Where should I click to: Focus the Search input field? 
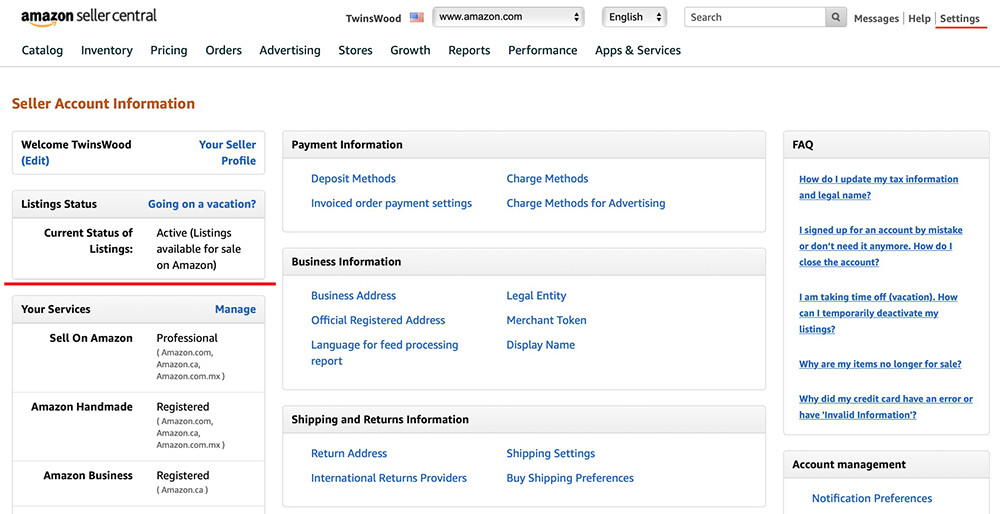click(x=754, y=18)
